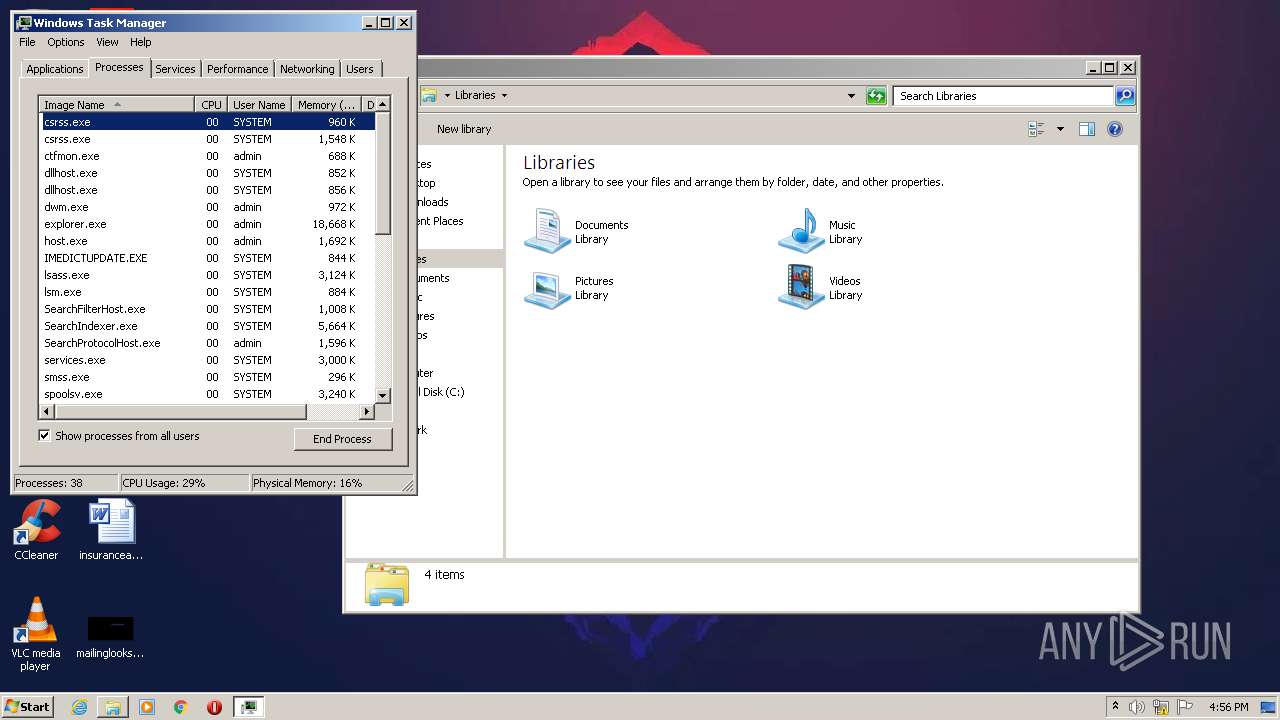Sort processes by CPU column
The width and height of the screenshot is (1280, 720).
coord(210,104)
